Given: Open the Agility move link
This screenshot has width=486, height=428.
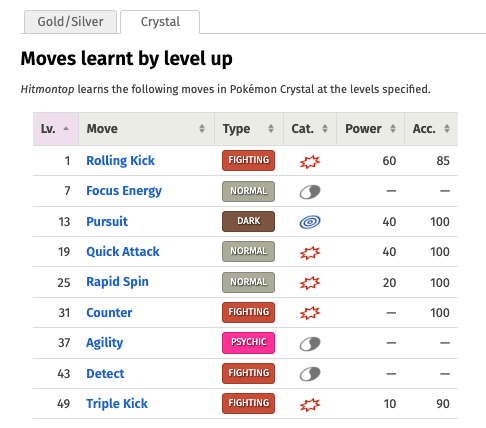Looking at the screenshot, I should [105, 343].
